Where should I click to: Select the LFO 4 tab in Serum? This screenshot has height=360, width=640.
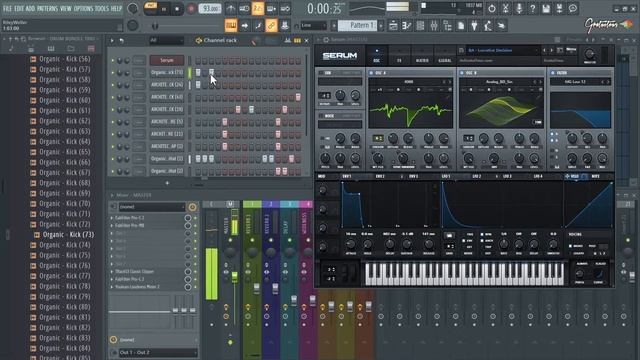point(538,176)
